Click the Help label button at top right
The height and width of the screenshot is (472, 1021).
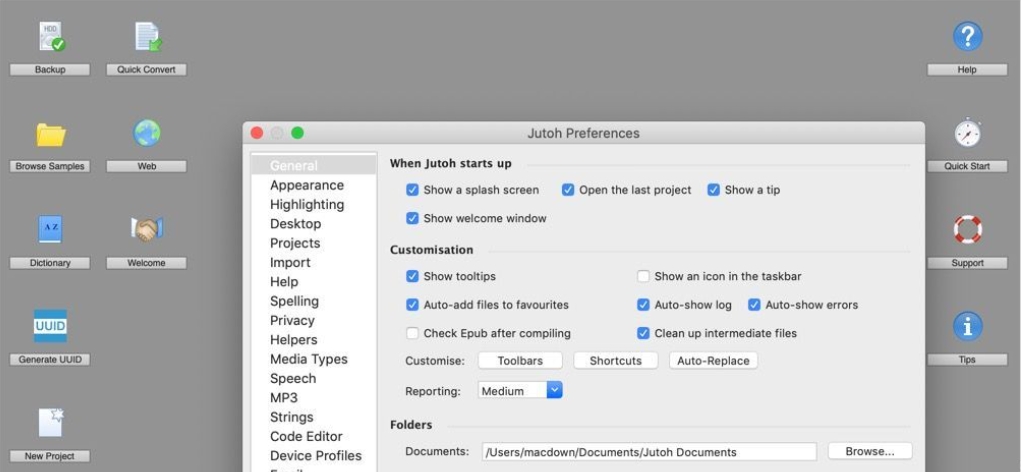(x=967, y=70)
